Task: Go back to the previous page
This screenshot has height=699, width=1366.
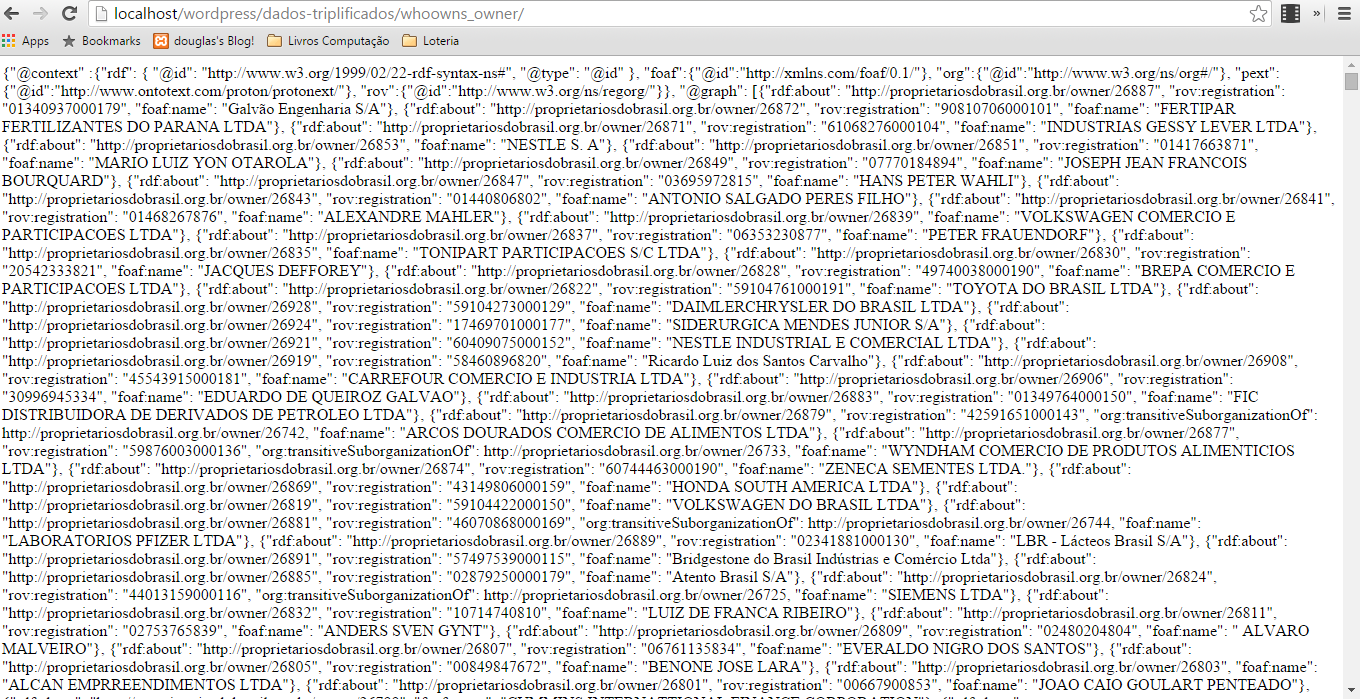Action: [13, 14]
